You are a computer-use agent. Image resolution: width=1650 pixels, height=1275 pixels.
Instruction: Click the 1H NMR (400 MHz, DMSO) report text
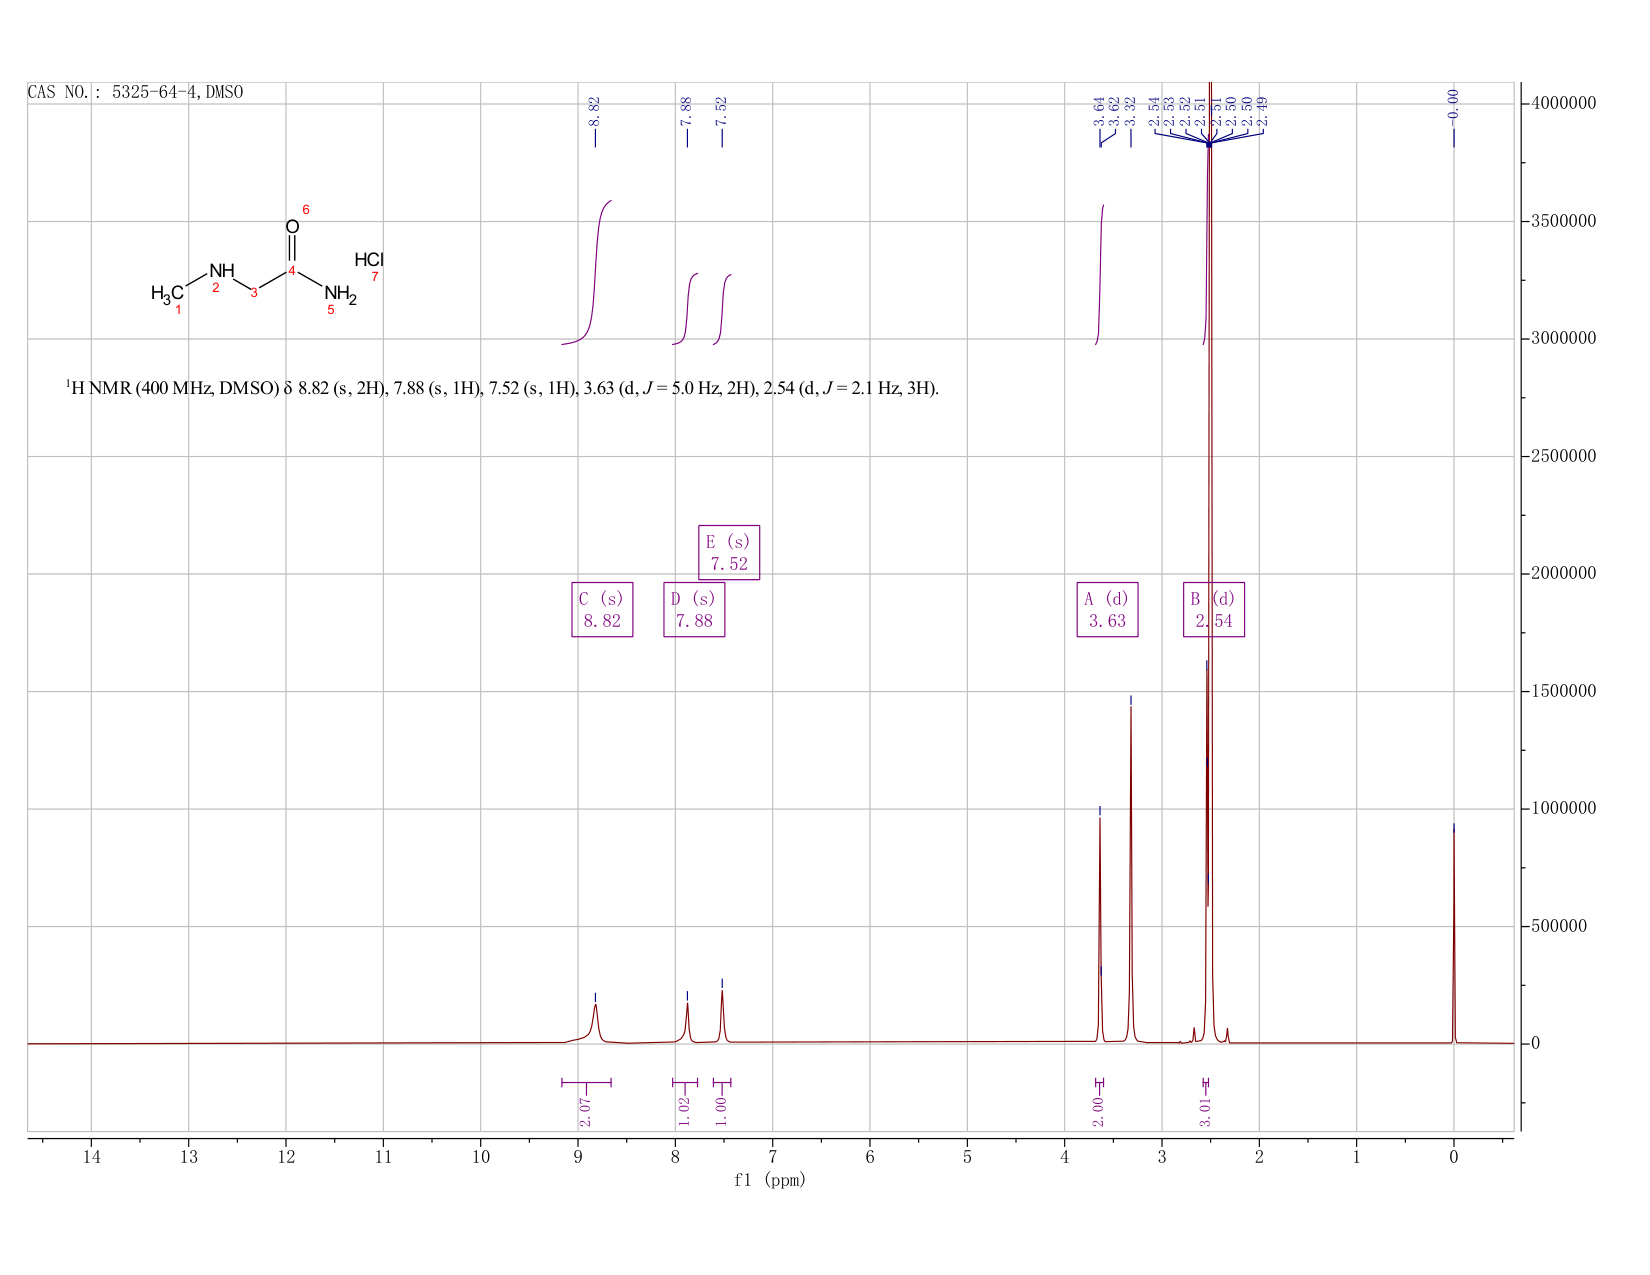pyautogui.click(x=502, y=388)
